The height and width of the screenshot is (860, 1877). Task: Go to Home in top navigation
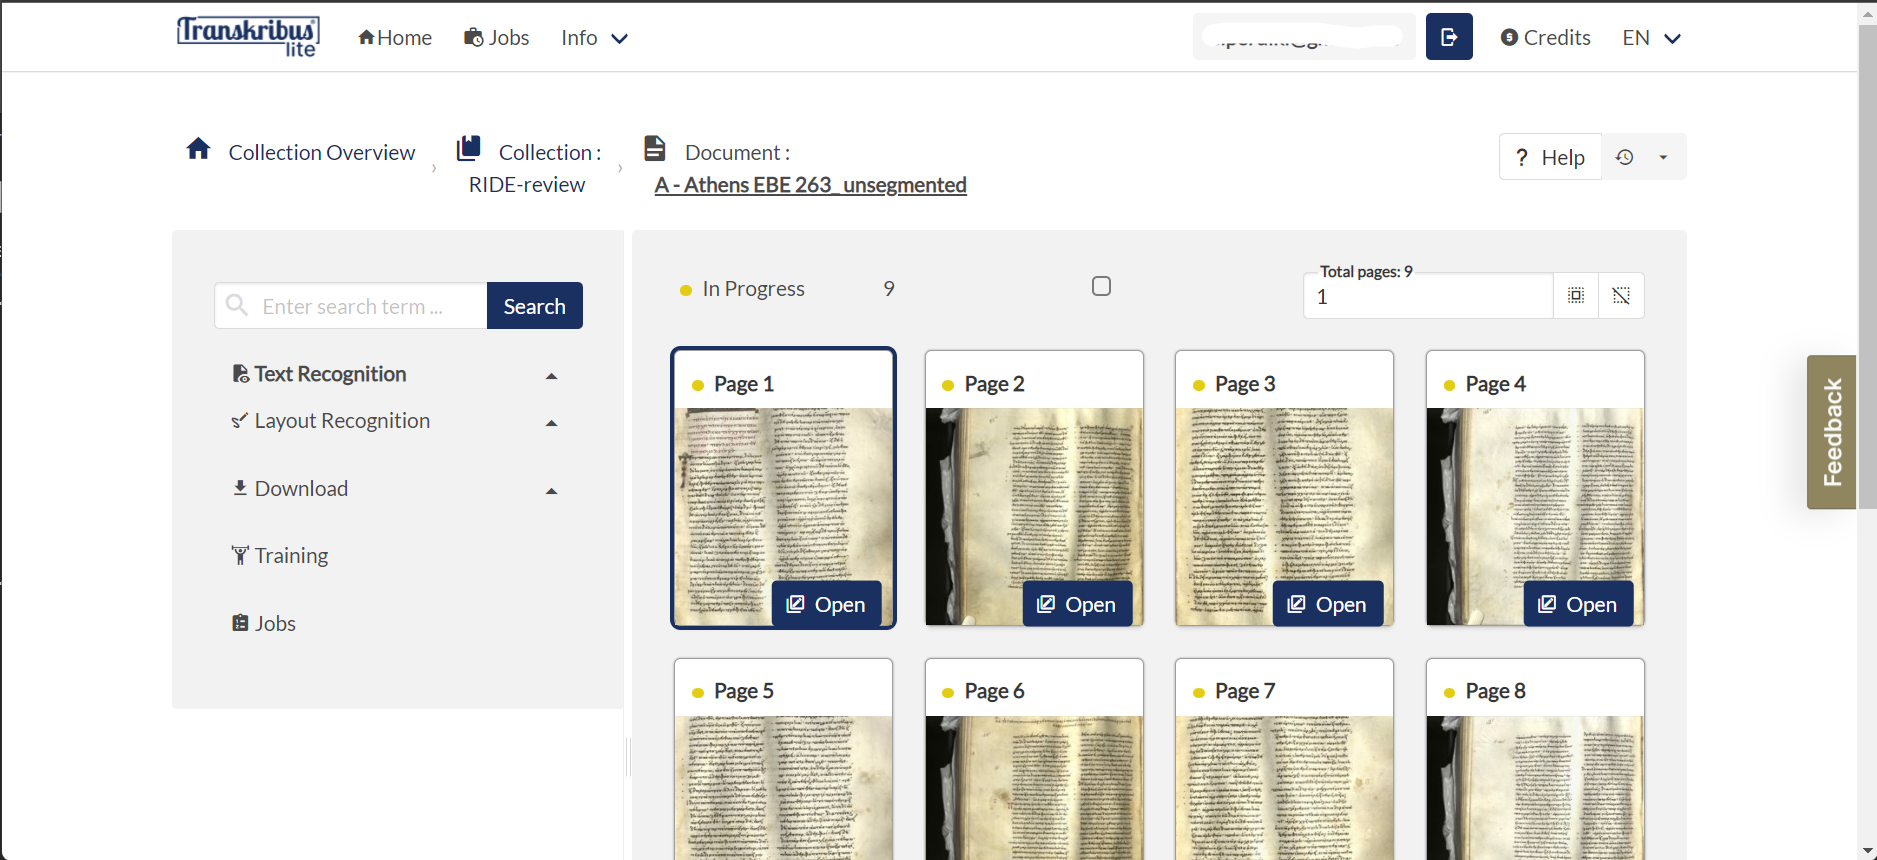[395, 38]
